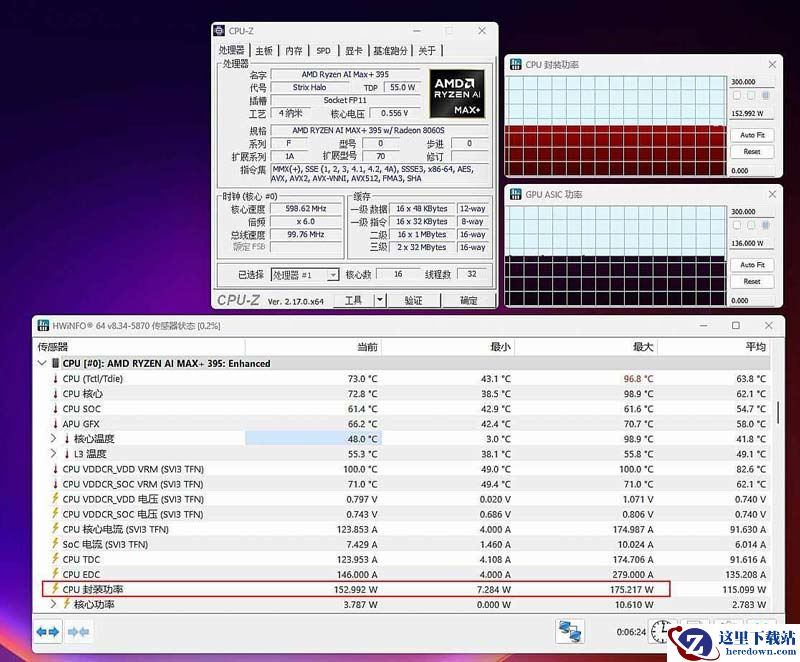The image size is (800, 662).
Task: Open the 基准跑分 tab in CPU-Z
Action: (390, 51)
